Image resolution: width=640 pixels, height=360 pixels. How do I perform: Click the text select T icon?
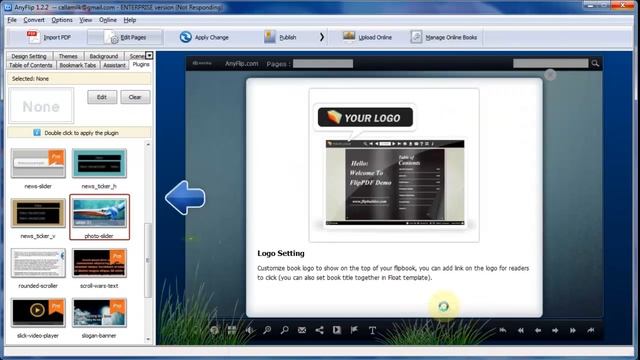pos(372,330)
